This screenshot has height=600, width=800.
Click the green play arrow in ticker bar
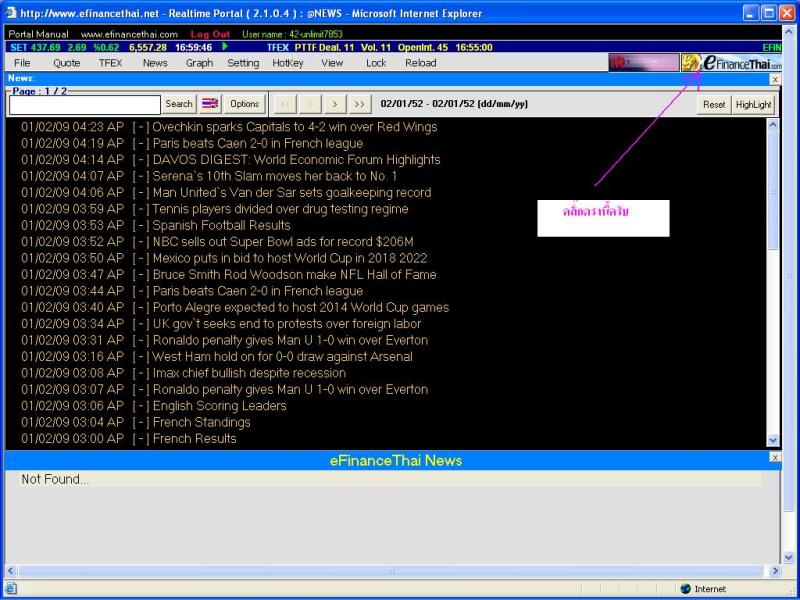[x=225, y=47]
